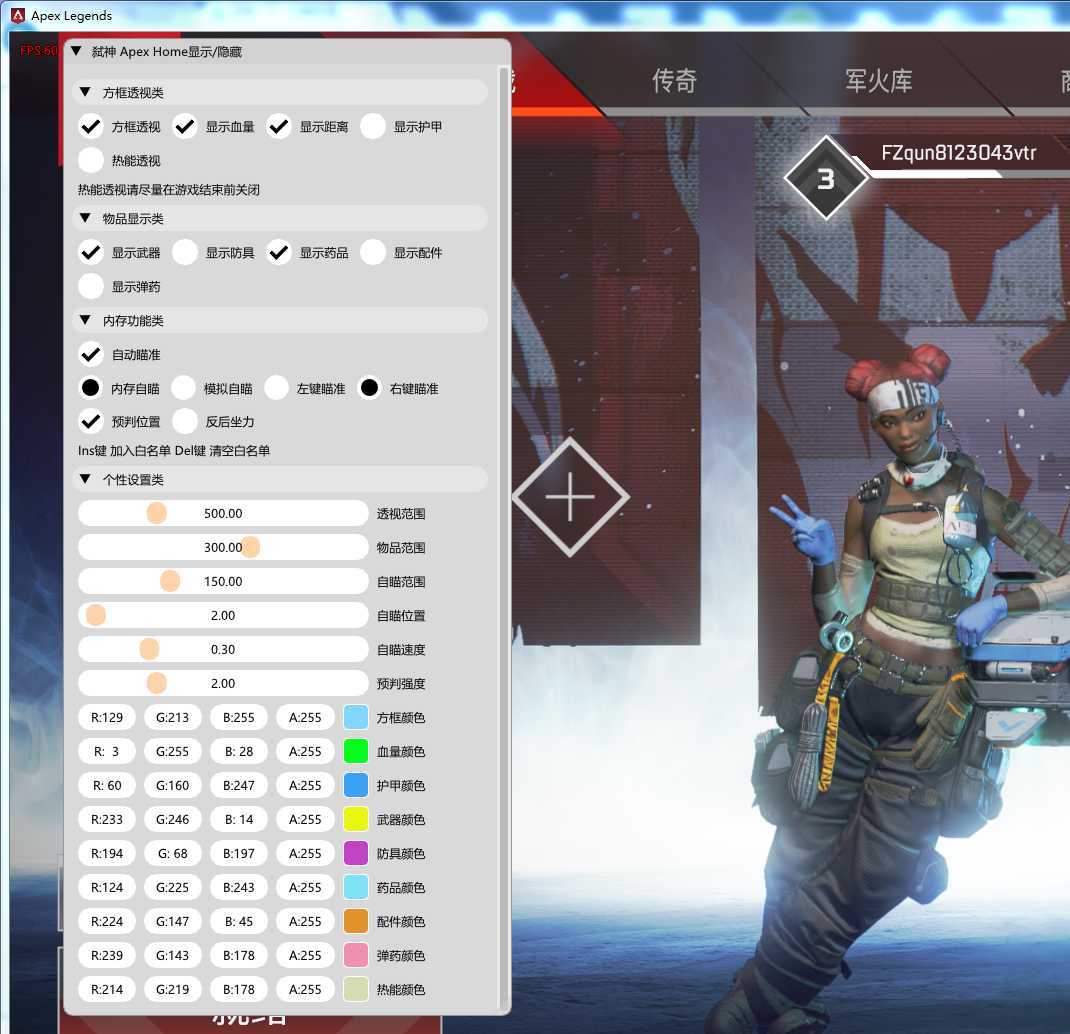
Task: Uncheck the 显示距离 checkbox
Action: point(278,126)
